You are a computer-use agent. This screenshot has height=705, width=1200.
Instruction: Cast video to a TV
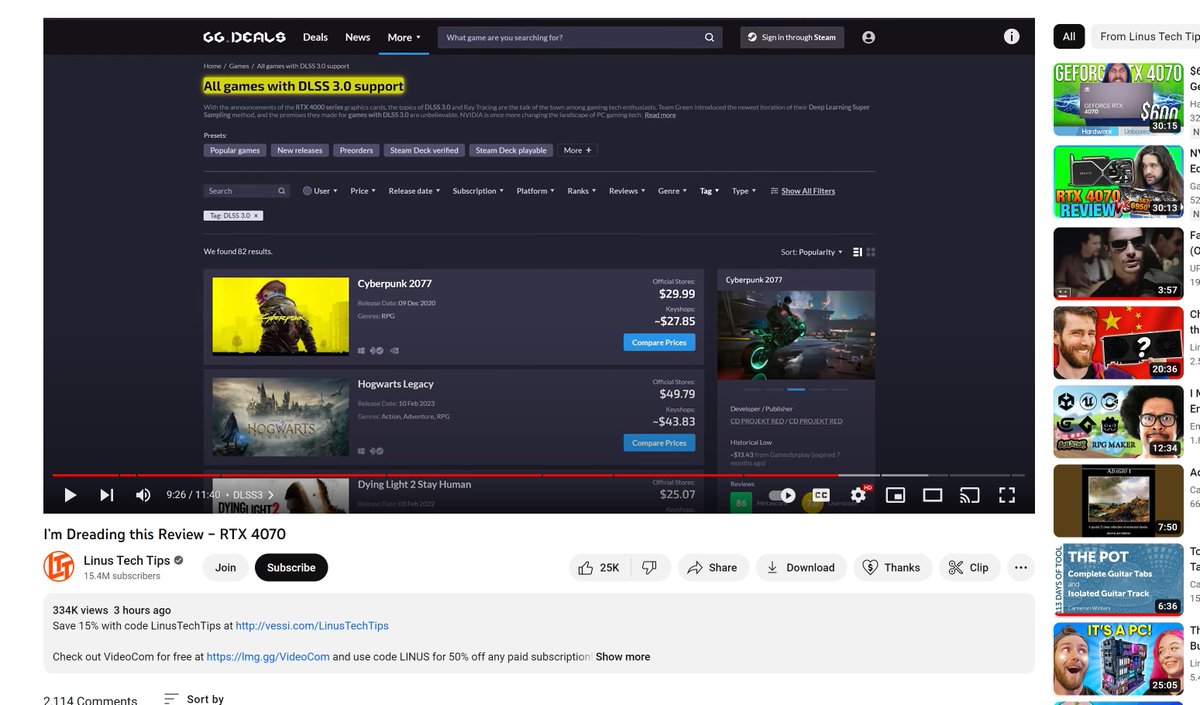tap(969, 495)
